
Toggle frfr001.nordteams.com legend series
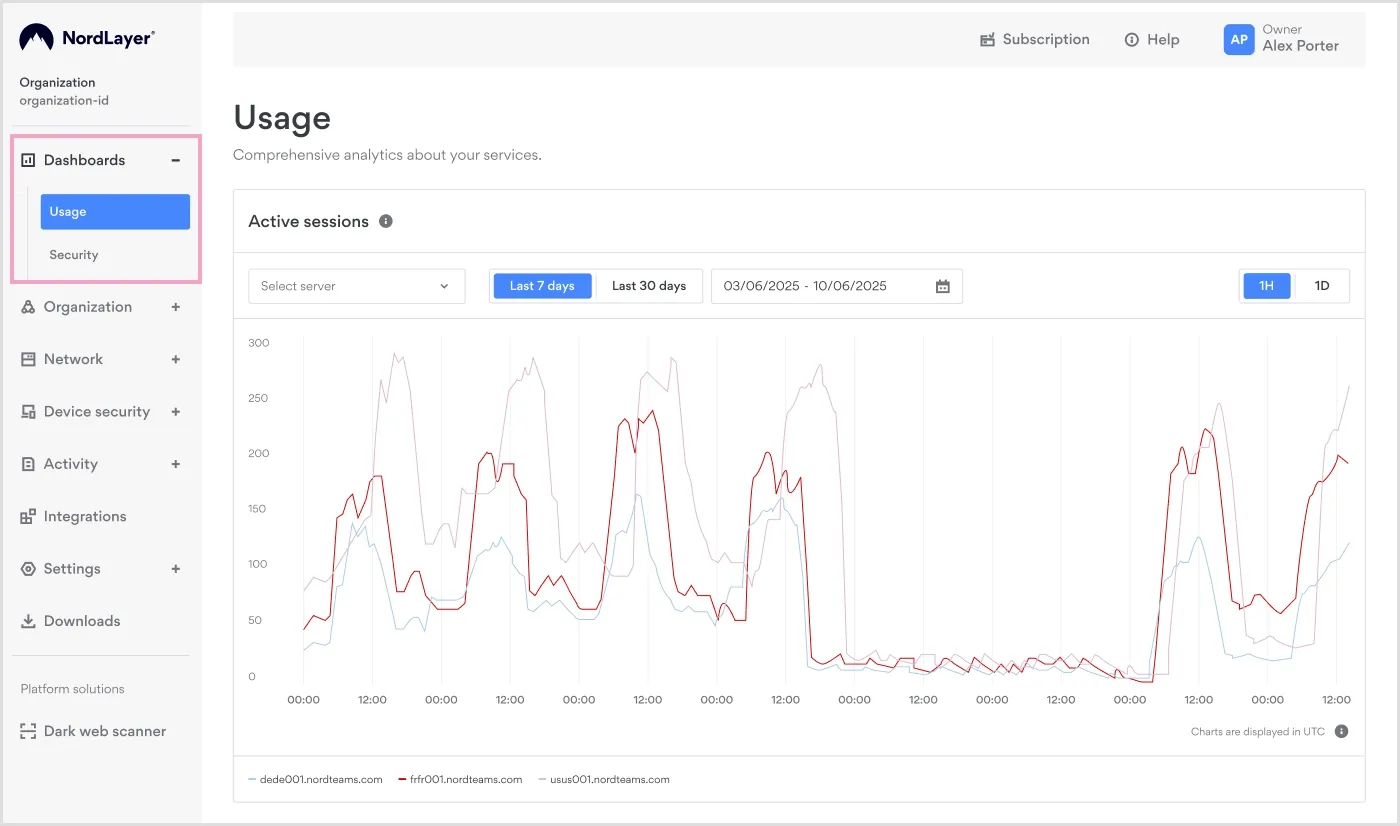click(x=461, y=779)
